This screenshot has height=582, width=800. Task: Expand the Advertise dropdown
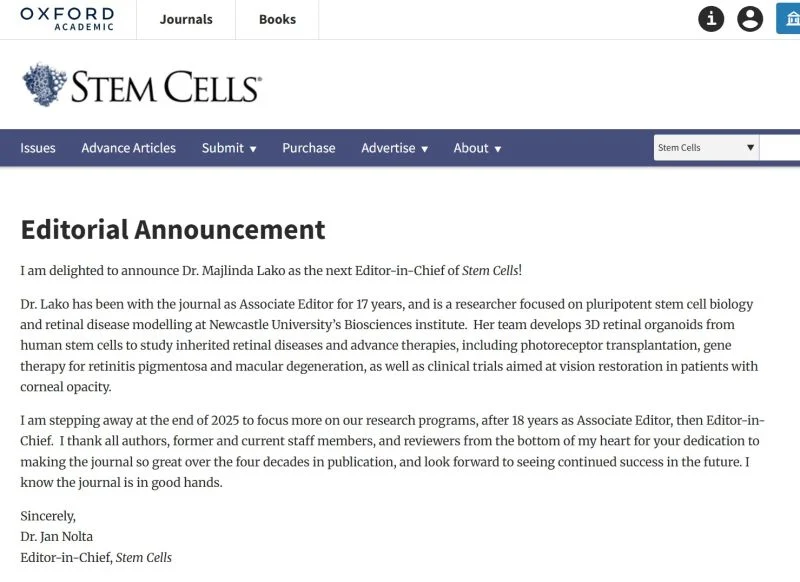[390, 148]
